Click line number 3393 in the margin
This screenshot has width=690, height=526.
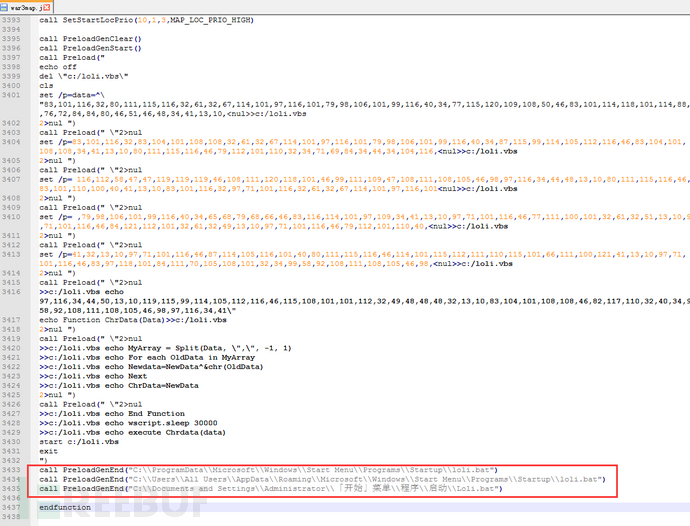point(11,20)
